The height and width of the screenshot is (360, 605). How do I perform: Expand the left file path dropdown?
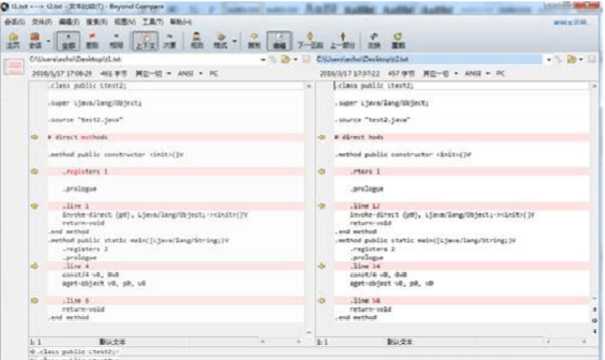coord(263,60)
